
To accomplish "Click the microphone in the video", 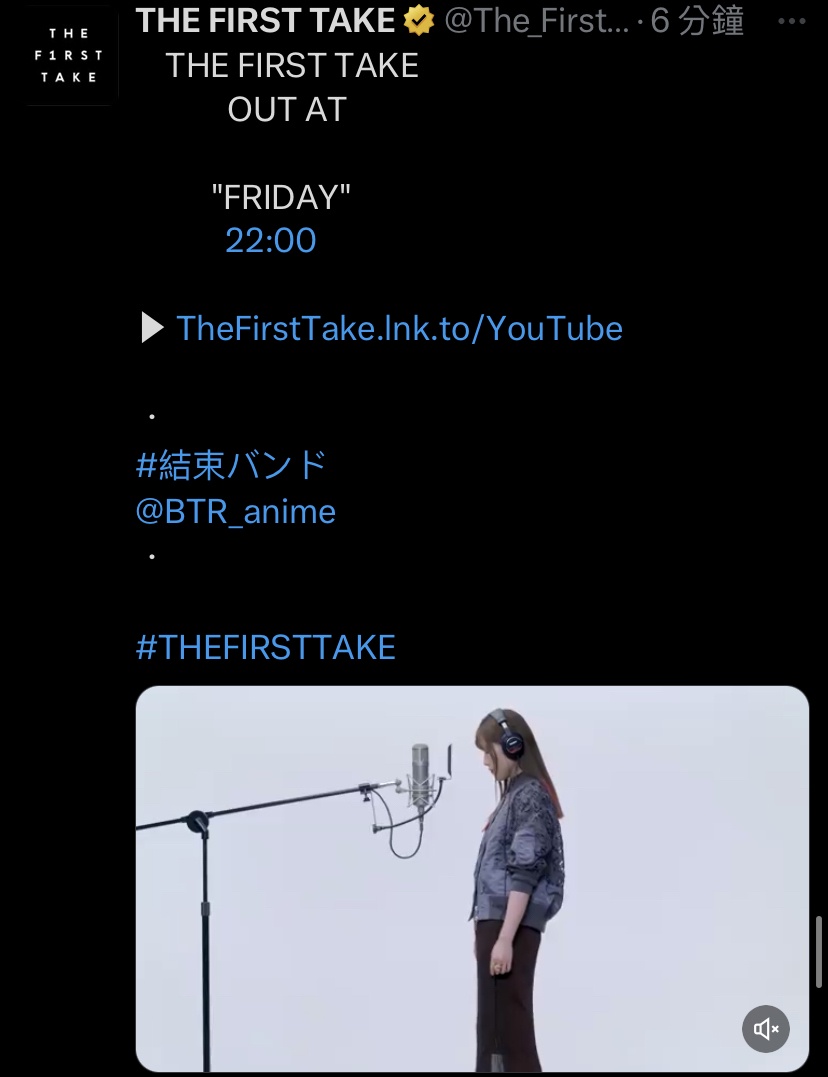I will point(421,776).
